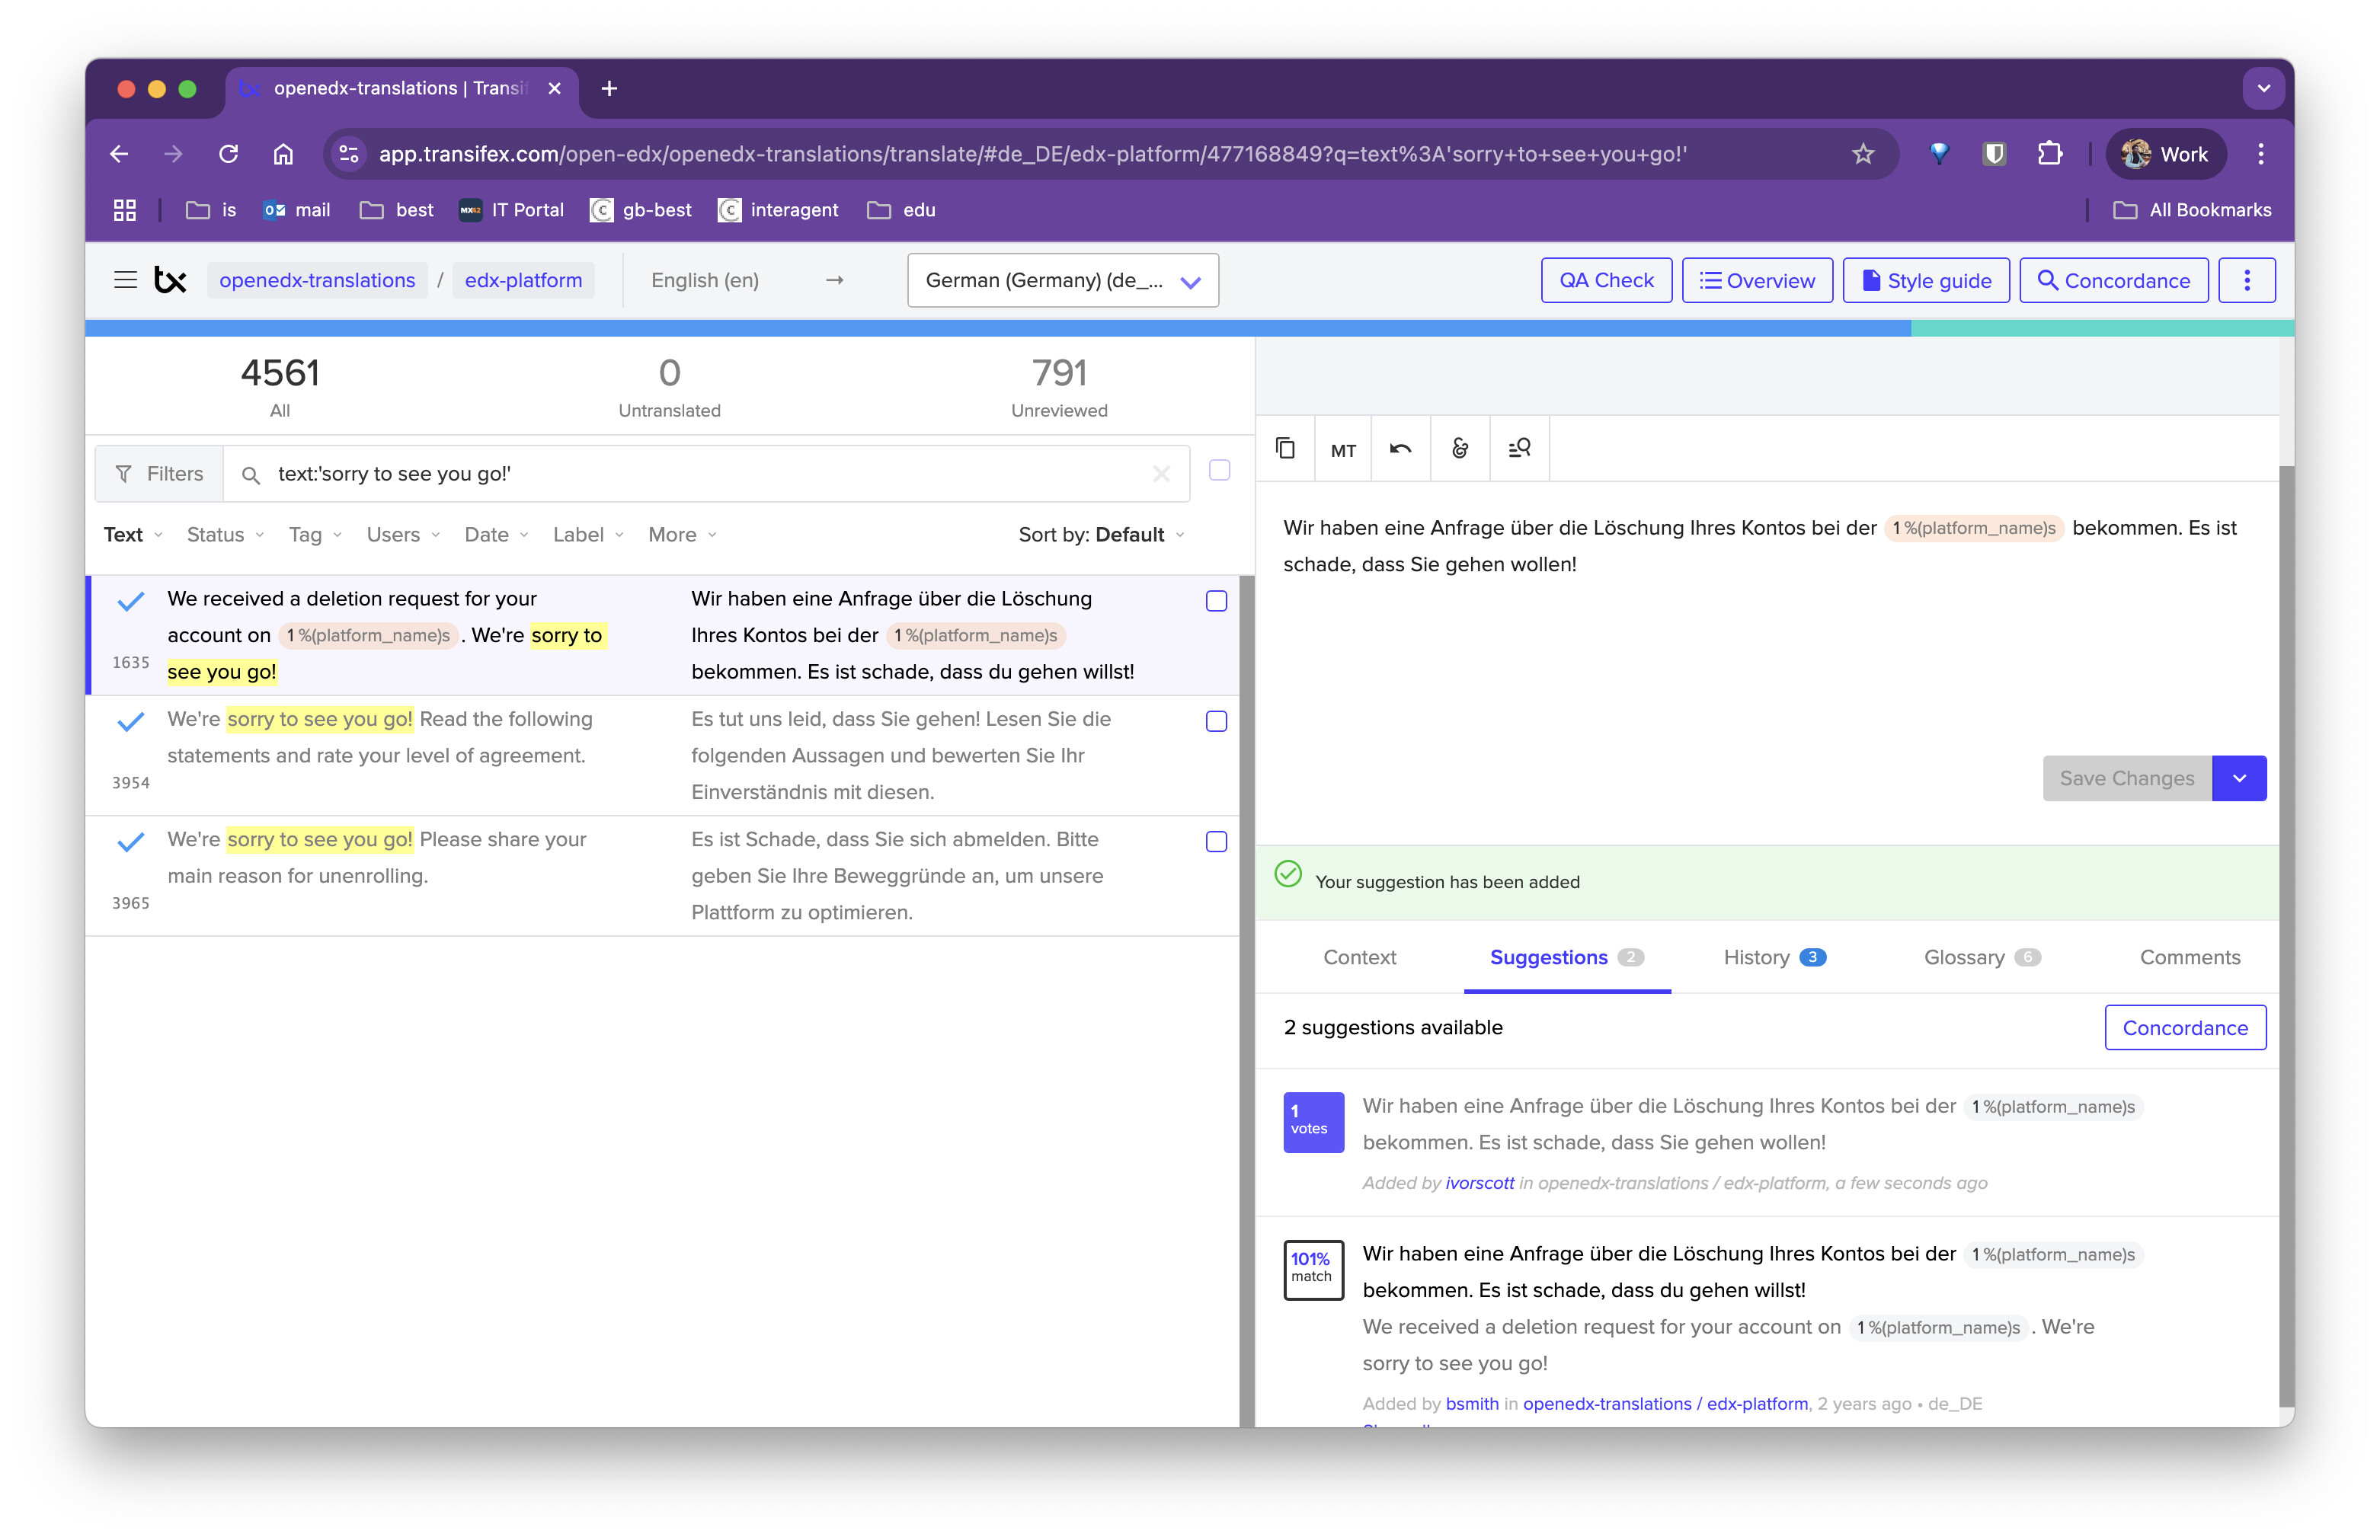This screenshot has height=1540, width=2380.
Task: Click the reviewed checkmark on string 3965
Action: click(x=131, y=841)
